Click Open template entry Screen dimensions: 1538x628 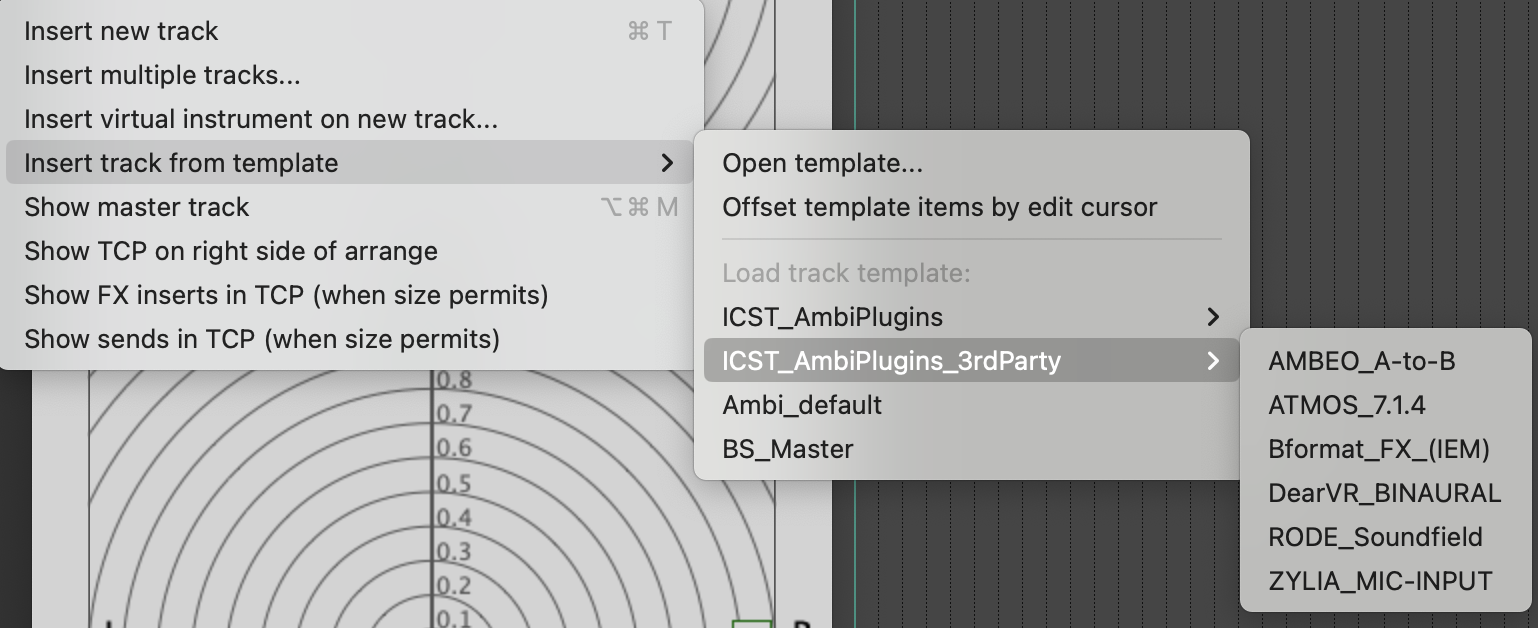[x=822, y=163]
